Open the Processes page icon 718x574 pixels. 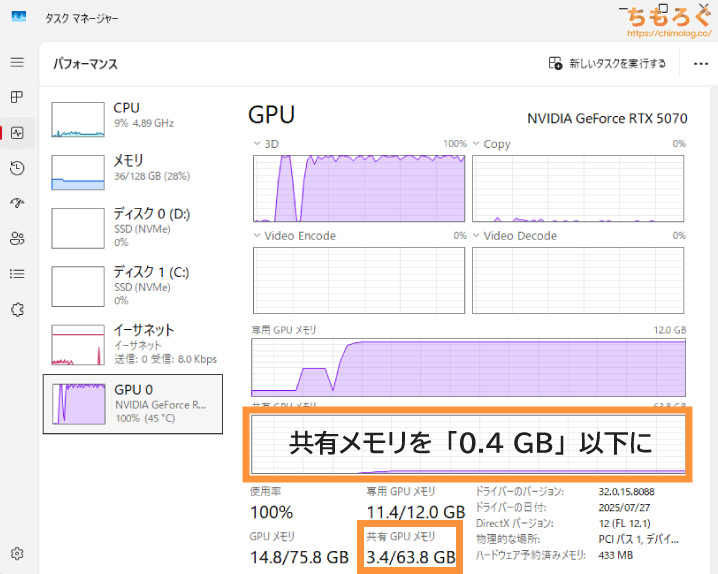[17, 97]
